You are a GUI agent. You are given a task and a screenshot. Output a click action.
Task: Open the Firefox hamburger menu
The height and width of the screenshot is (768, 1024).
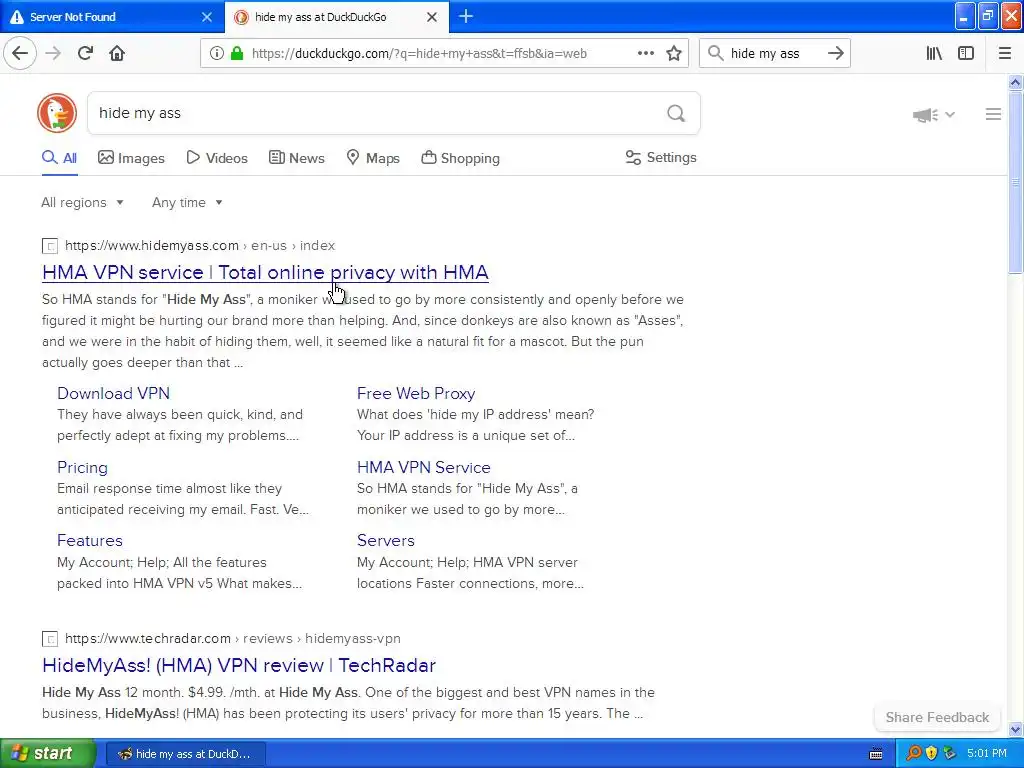1005,53
